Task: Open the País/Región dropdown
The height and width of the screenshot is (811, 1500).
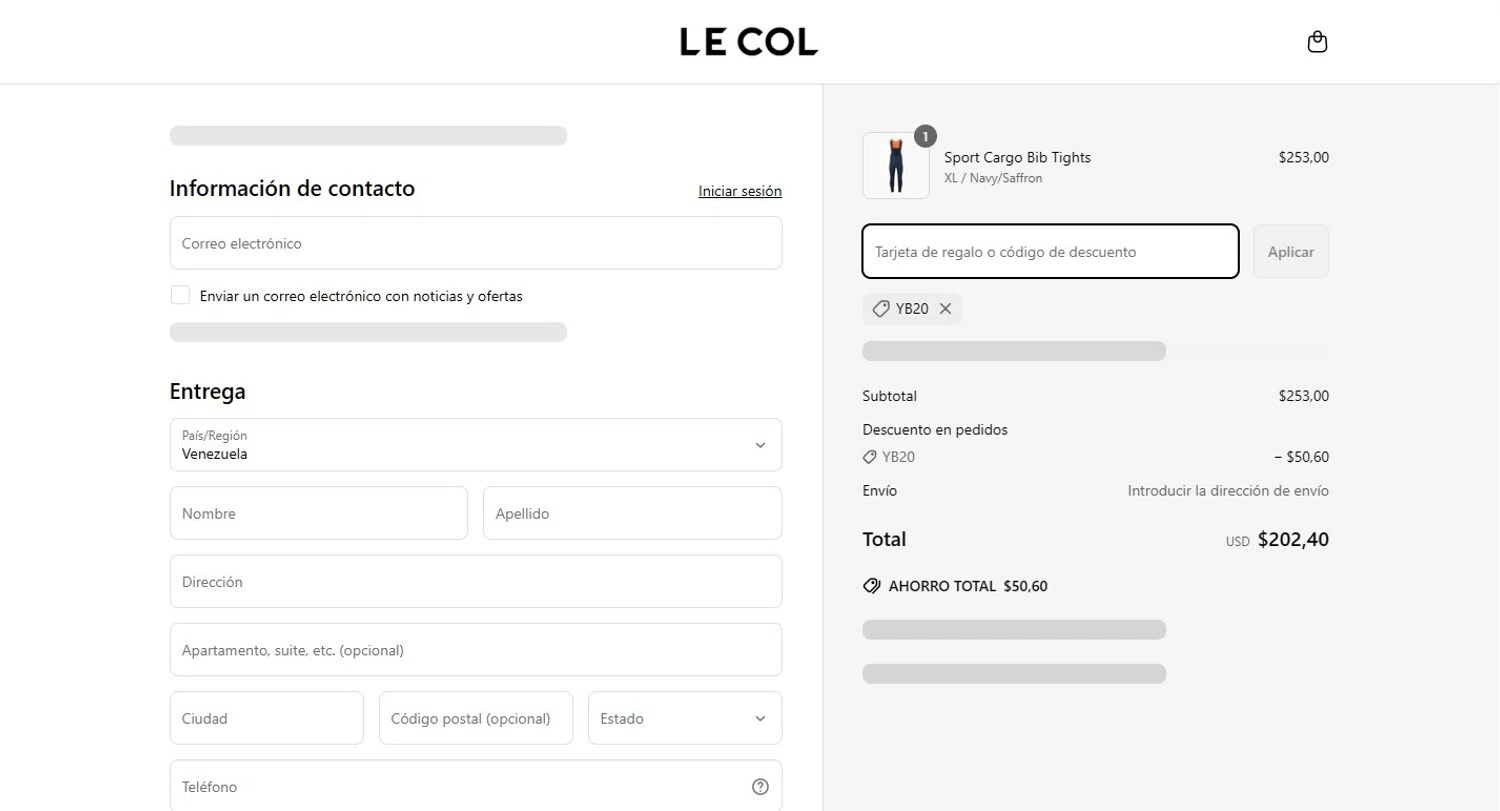Action: (x=476, y=445)
